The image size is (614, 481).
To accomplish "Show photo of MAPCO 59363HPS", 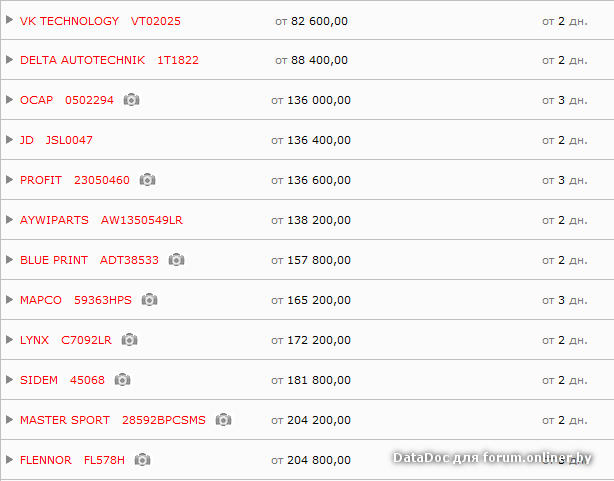I will click(x=150, y=300).
